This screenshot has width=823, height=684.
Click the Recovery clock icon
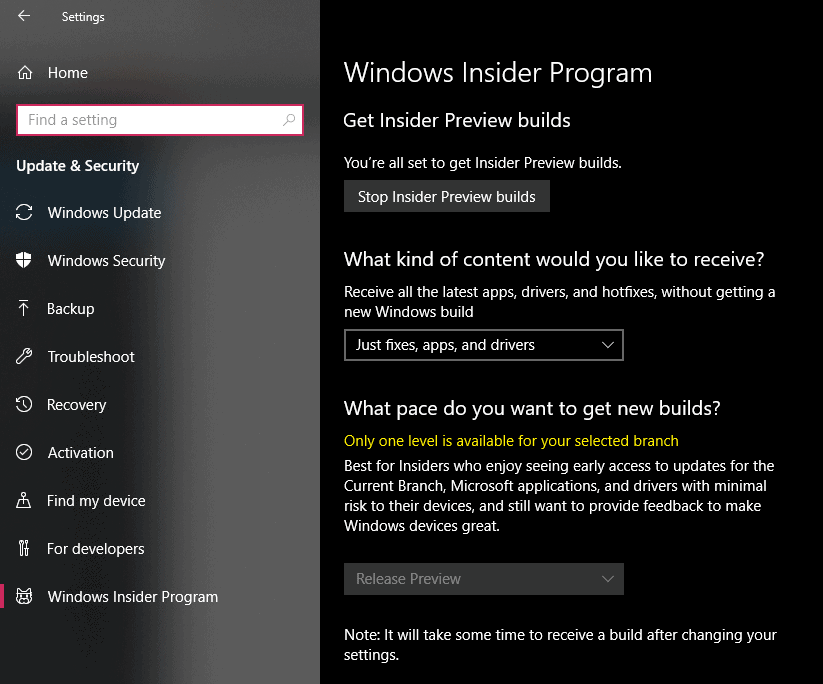click(x=24, y=404)
